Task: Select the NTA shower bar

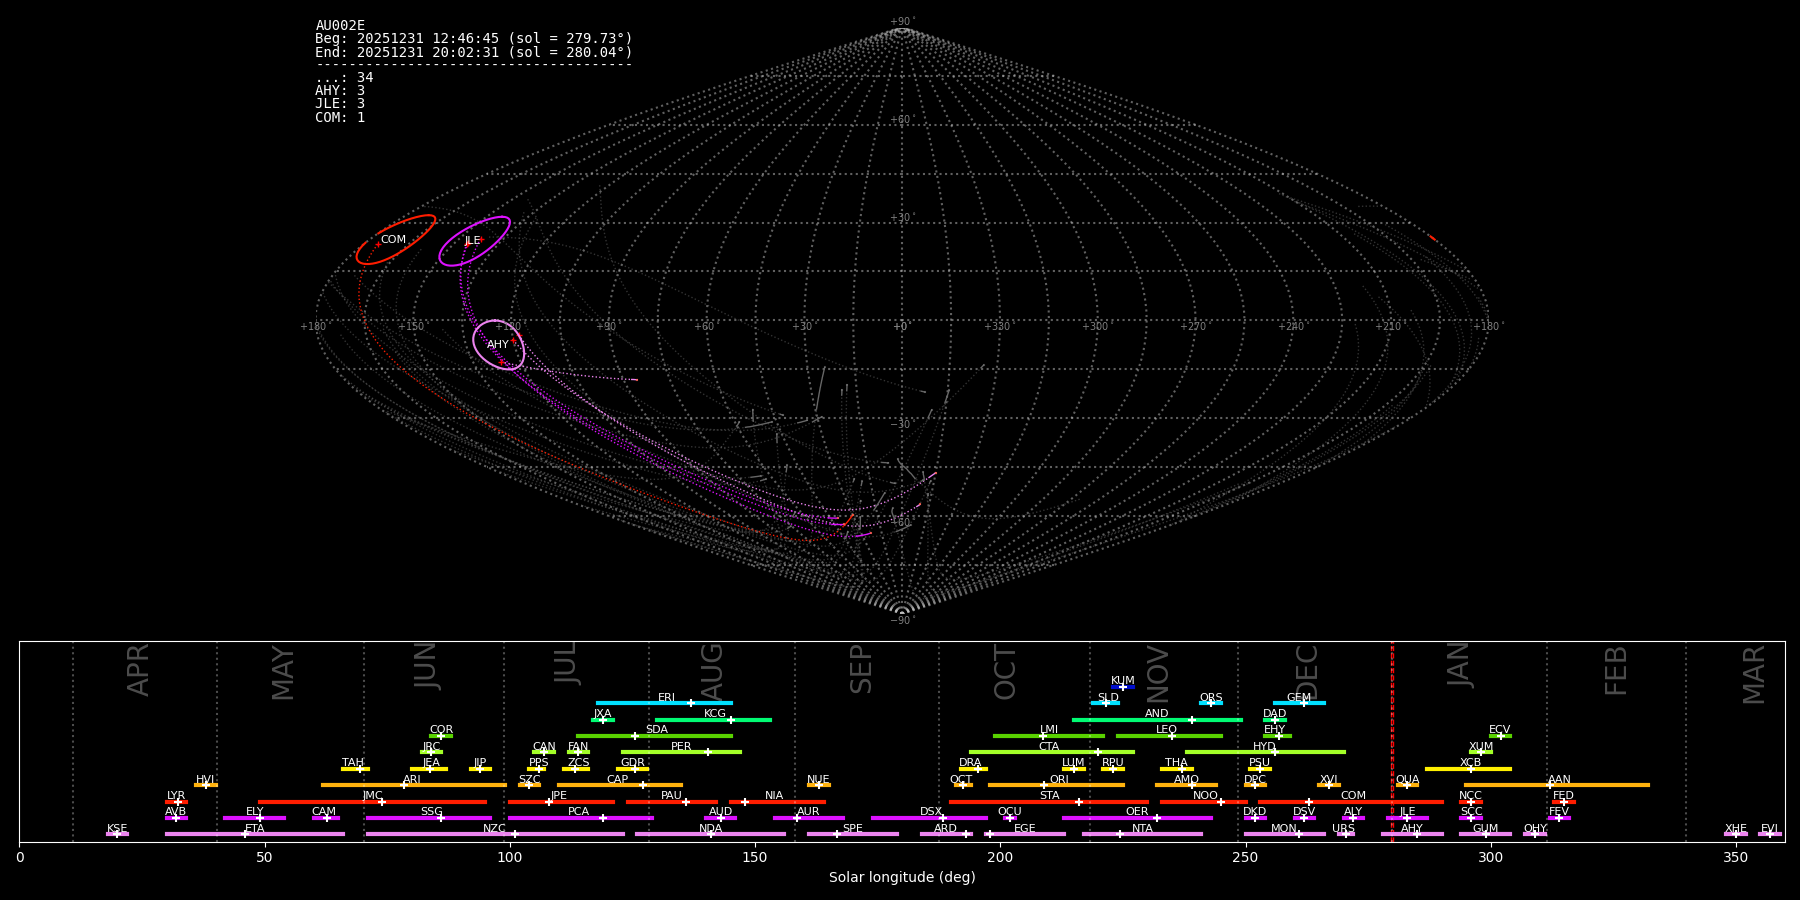Action: (1142, 834)
